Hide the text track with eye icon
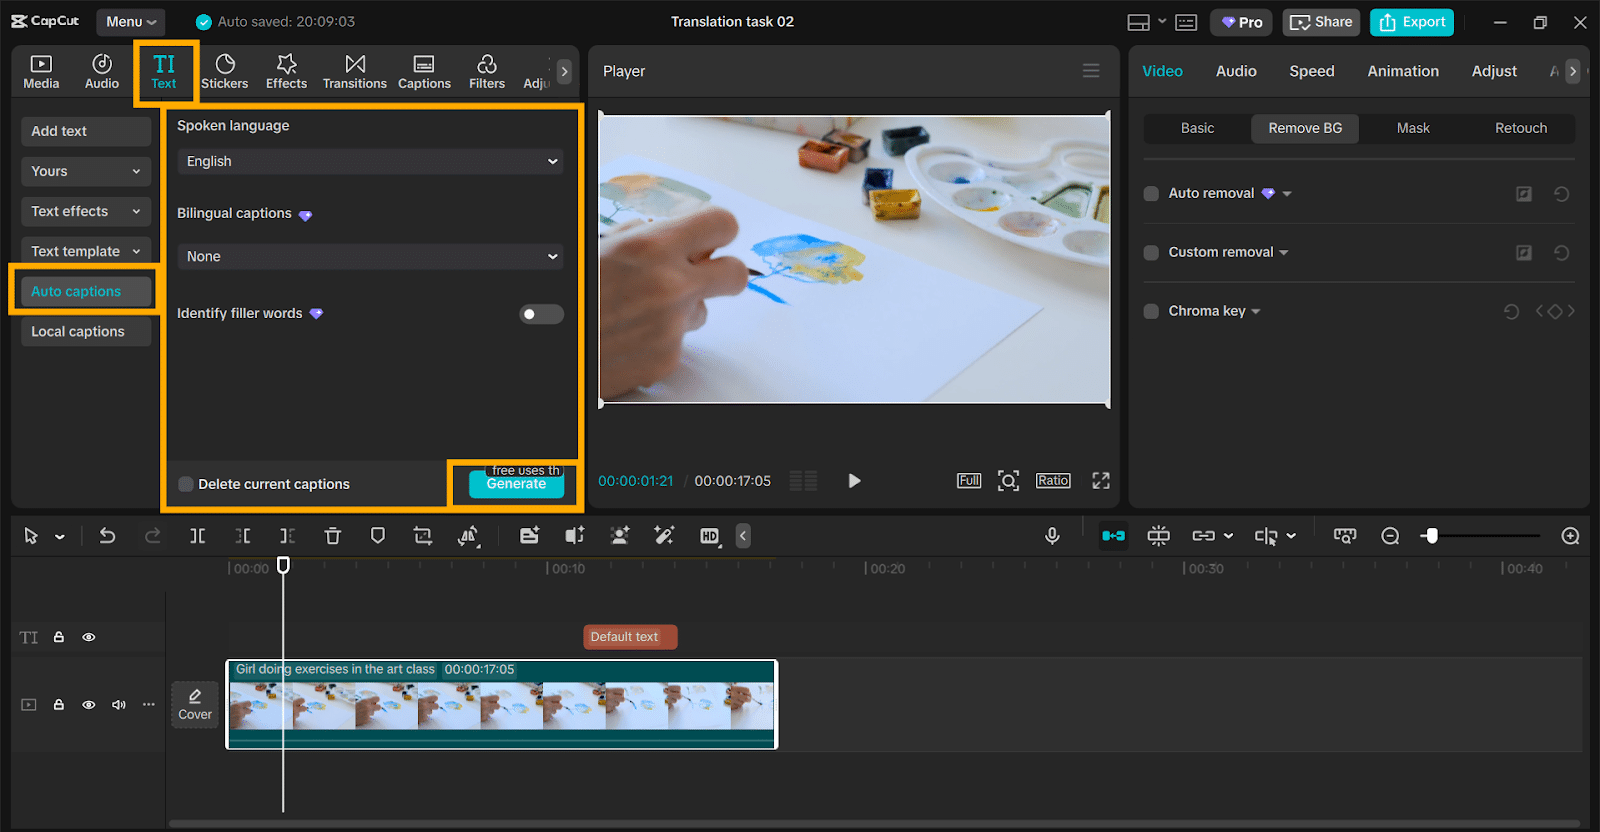This screenshot has width=1600, height=832. 89,637
